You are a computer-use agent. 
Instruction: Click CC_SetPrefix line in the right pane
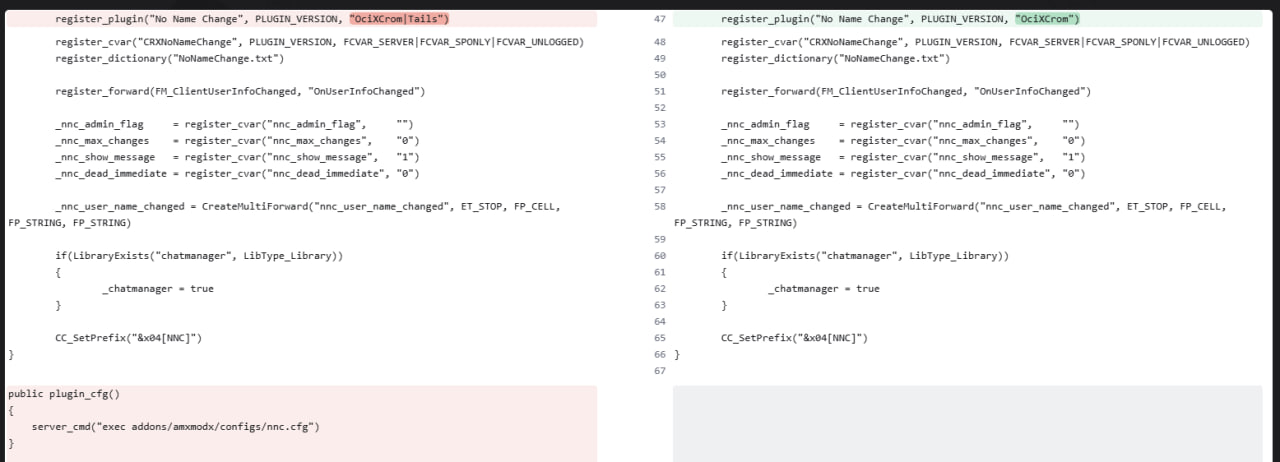click(794, 338)
